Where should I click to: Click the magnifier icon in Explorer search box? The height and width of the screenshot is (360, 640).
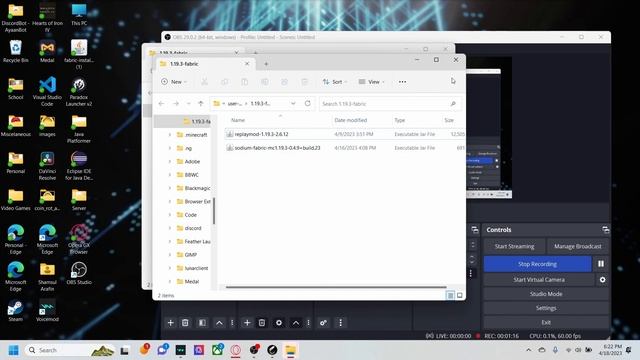[453, 104]
